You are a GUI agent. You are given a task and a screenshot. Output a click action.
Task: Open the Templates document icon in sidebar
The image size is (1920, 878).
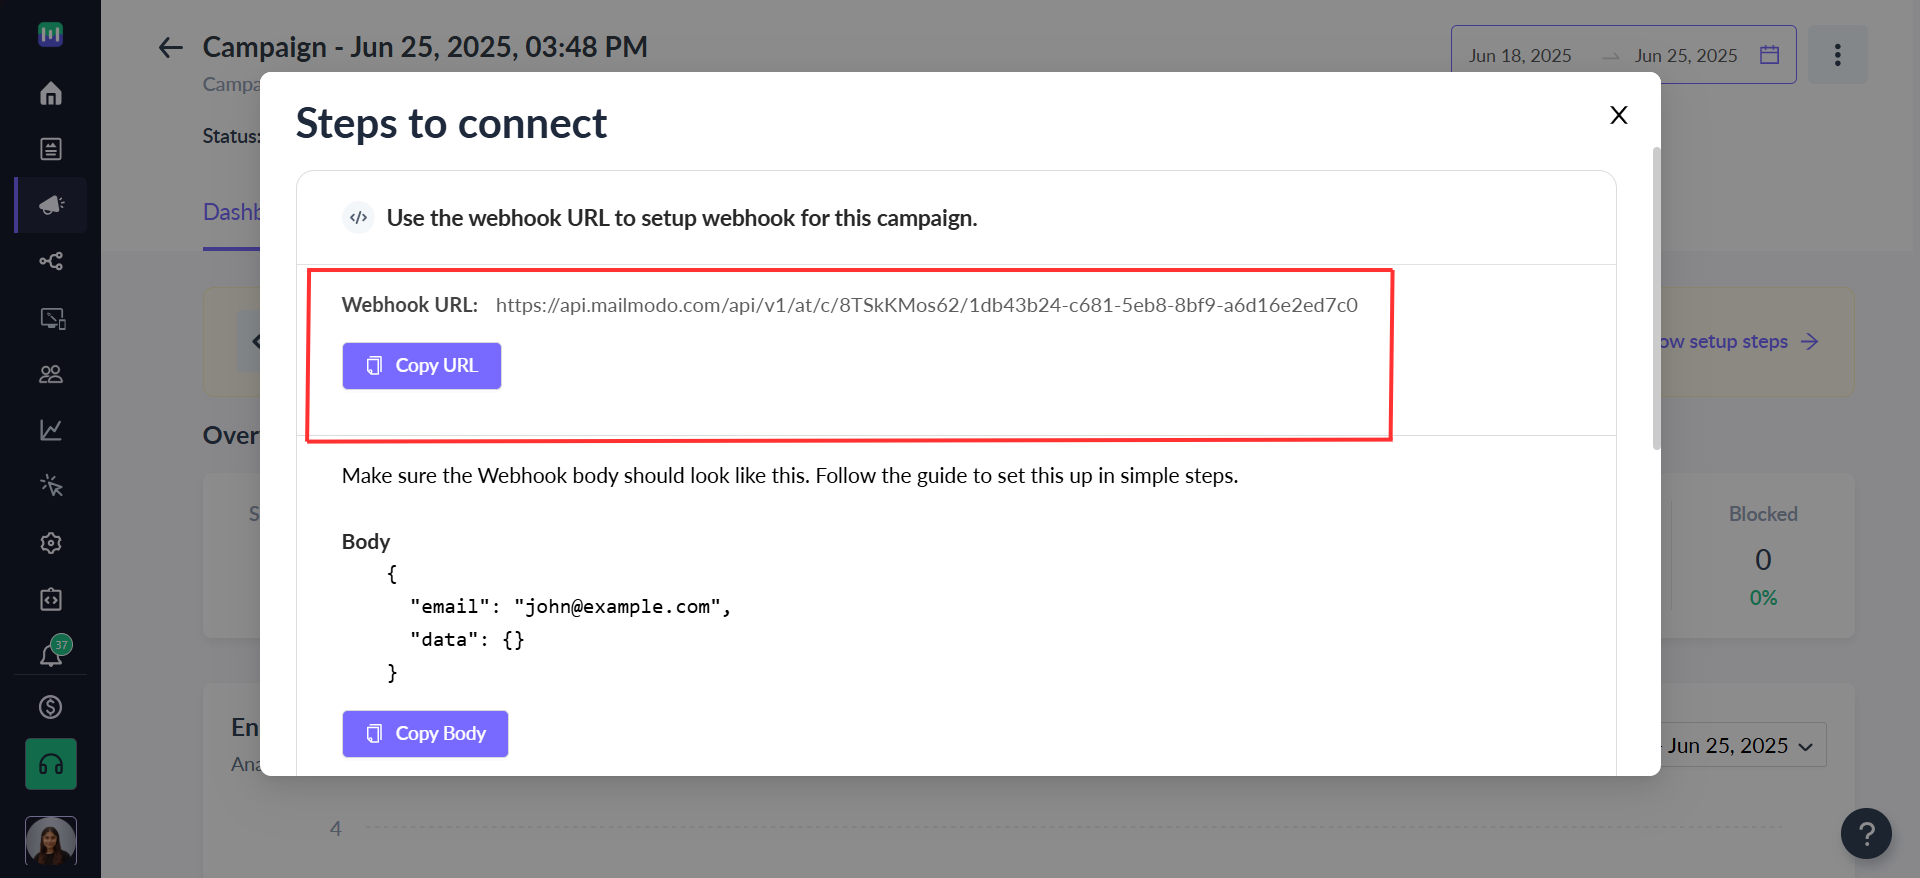coord(51,149)
